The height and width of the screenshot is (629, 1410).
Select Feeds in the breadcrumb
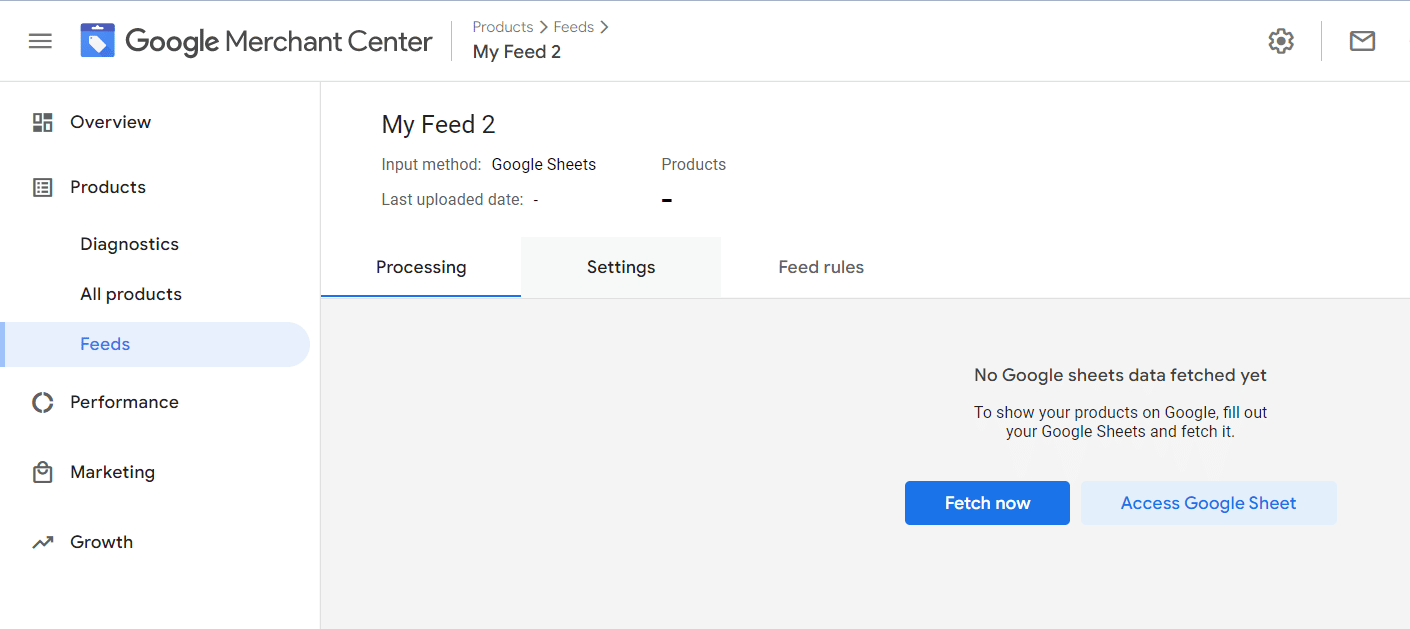click(574, 27)
